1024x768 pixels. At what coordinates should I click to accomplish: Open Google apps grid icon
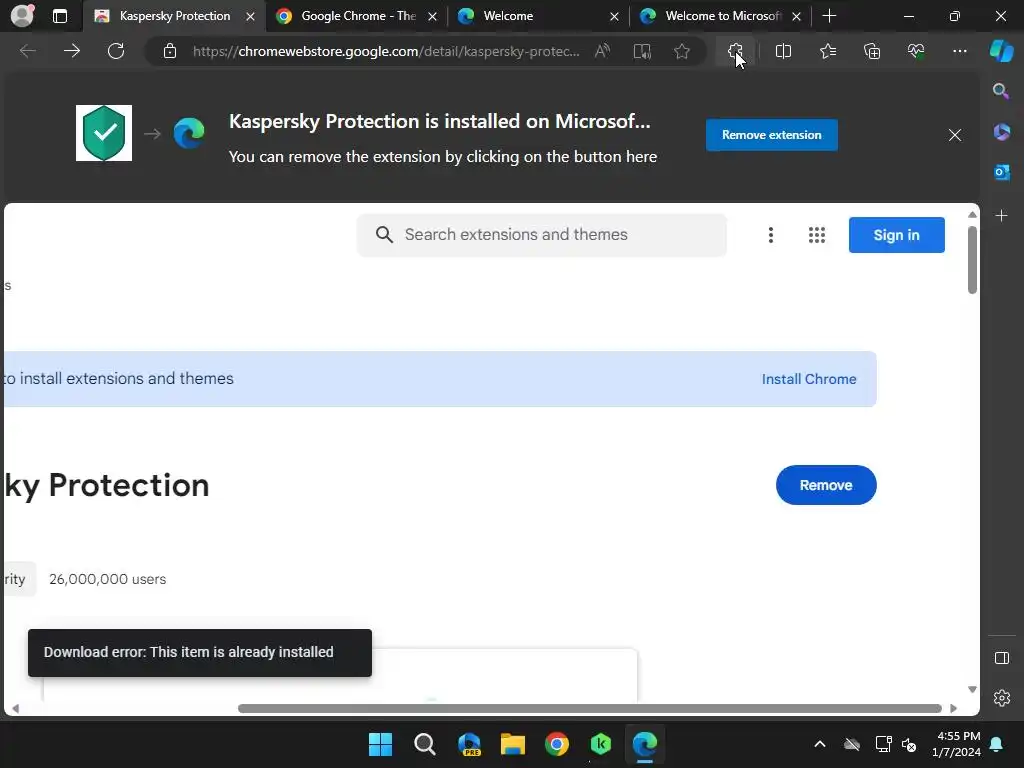click(x=816, y=235)
